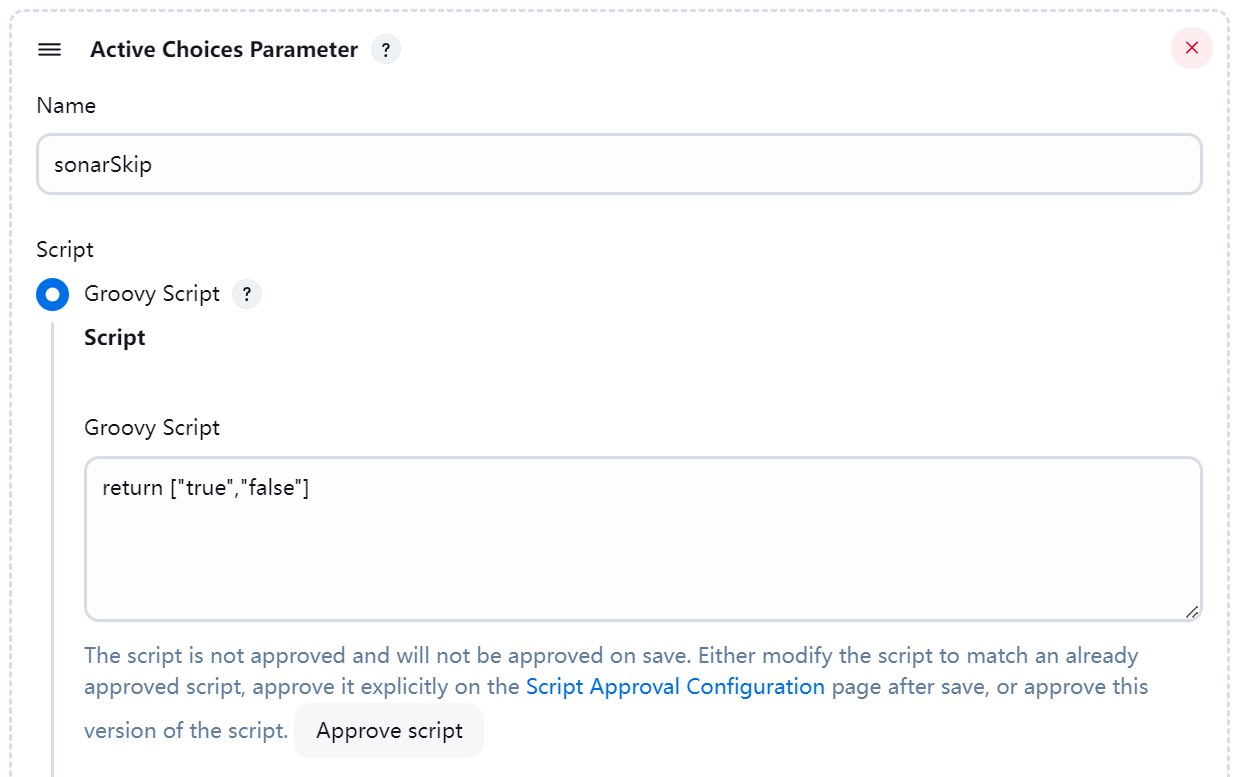Click the hamburger drag handle icon

tap(49, 50)
